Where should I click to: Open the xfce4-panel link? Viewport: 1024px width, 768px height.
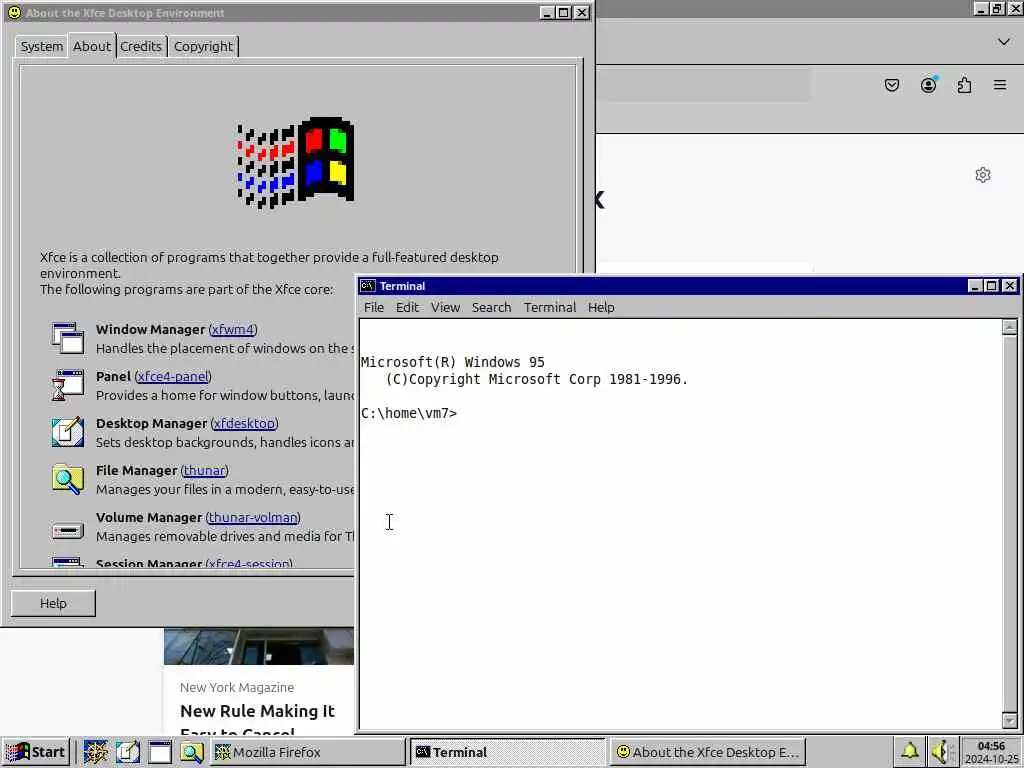pos(173,377)
